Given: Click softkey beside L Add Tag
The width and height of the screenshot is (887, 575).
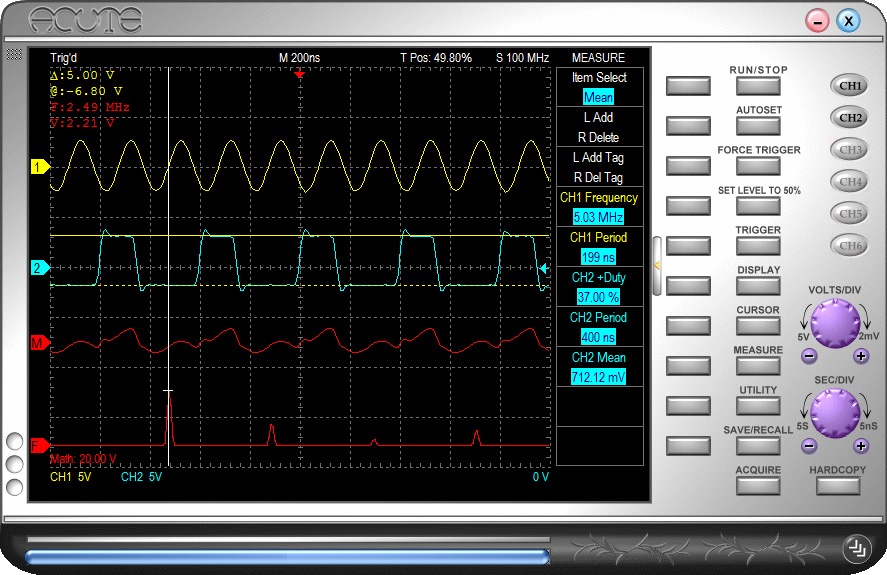Looking at the screenshot, I should tap(688, 166).
